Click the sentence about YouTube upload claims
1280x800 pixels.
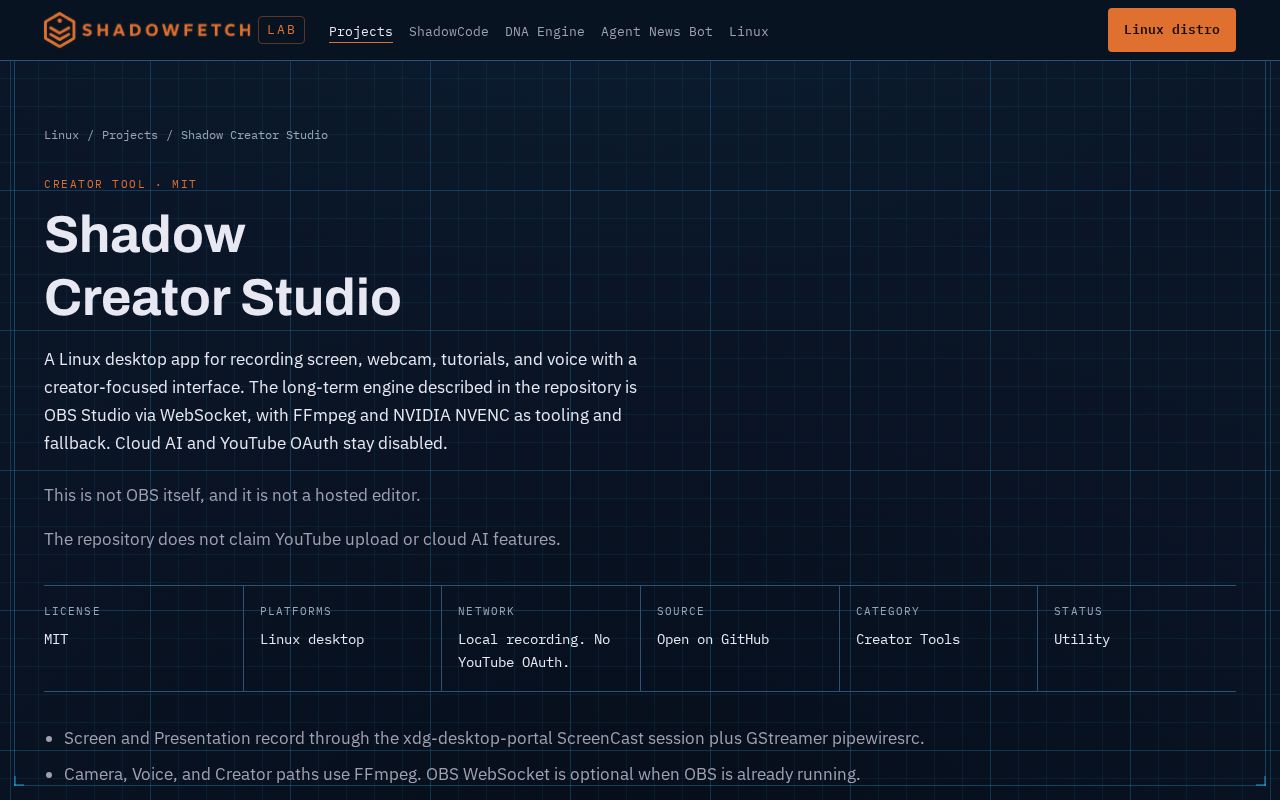[x=302, y=539]
